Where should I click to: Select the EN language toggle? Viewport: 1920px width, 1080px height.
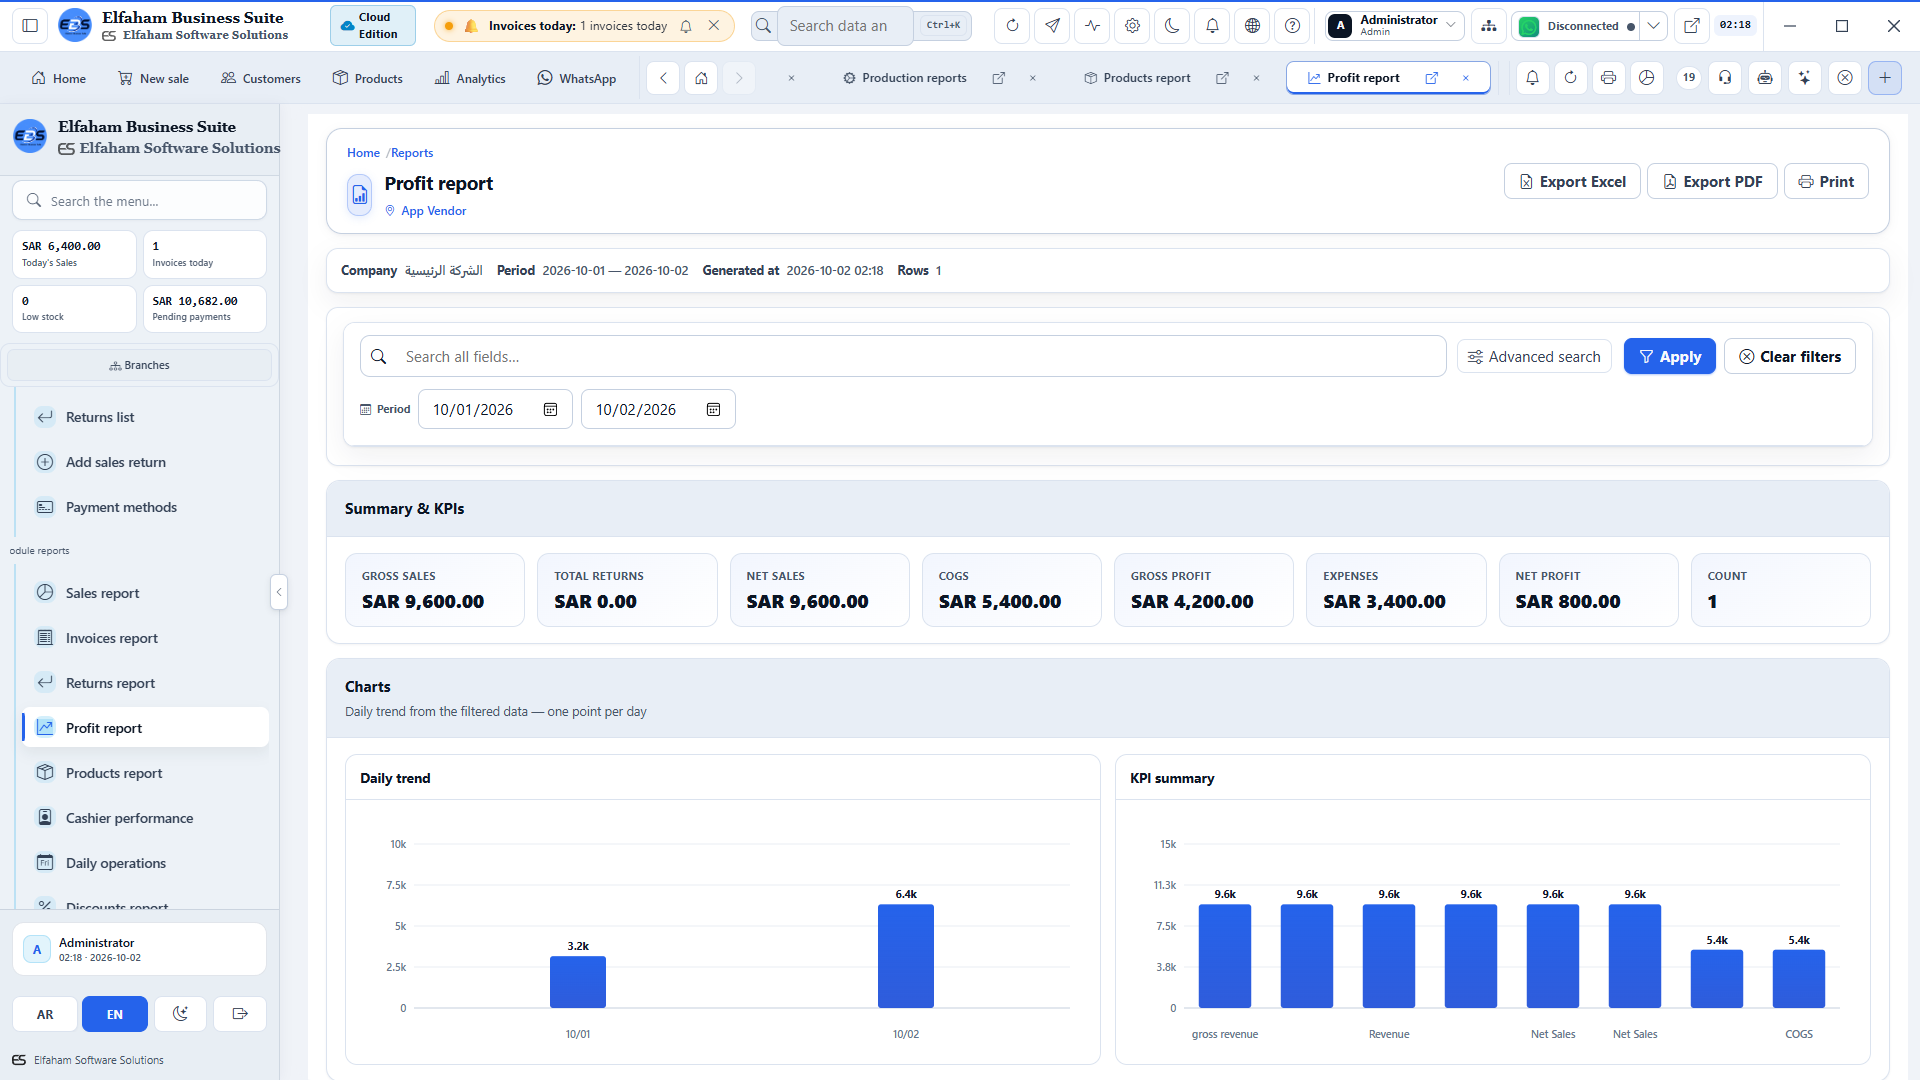[115, 1014]
